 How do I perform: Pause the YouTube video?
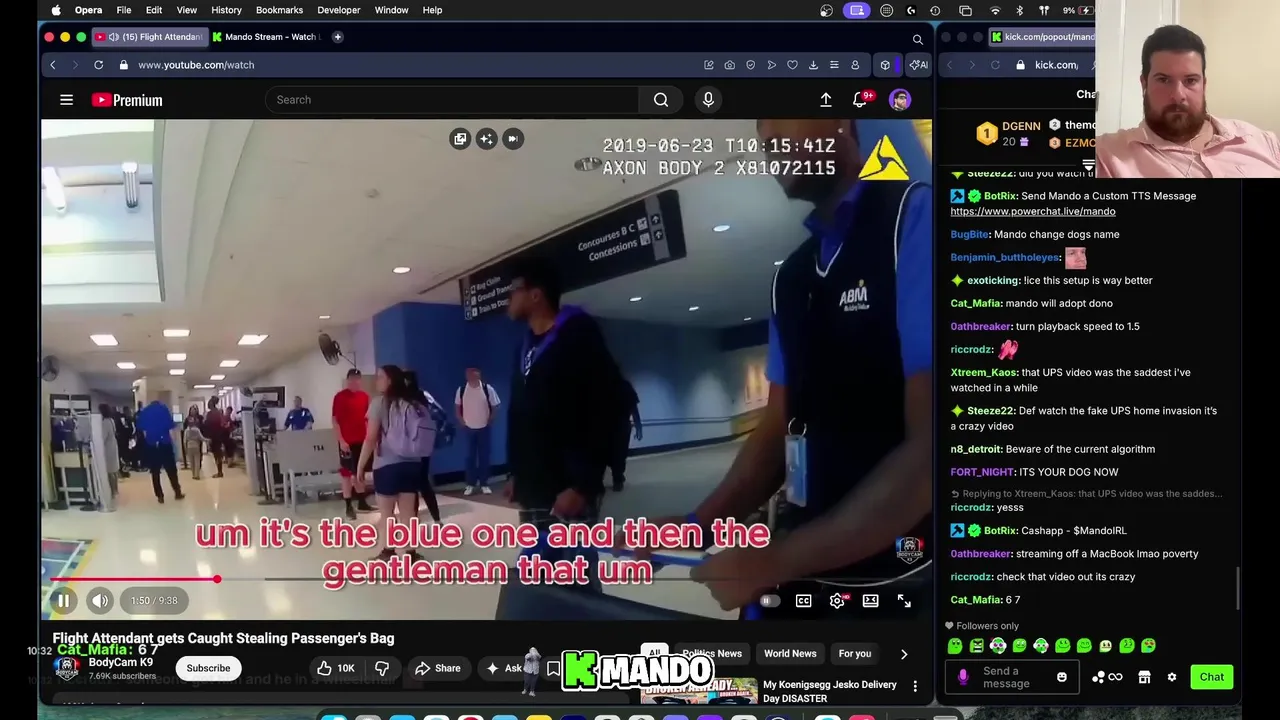[63, 601]
